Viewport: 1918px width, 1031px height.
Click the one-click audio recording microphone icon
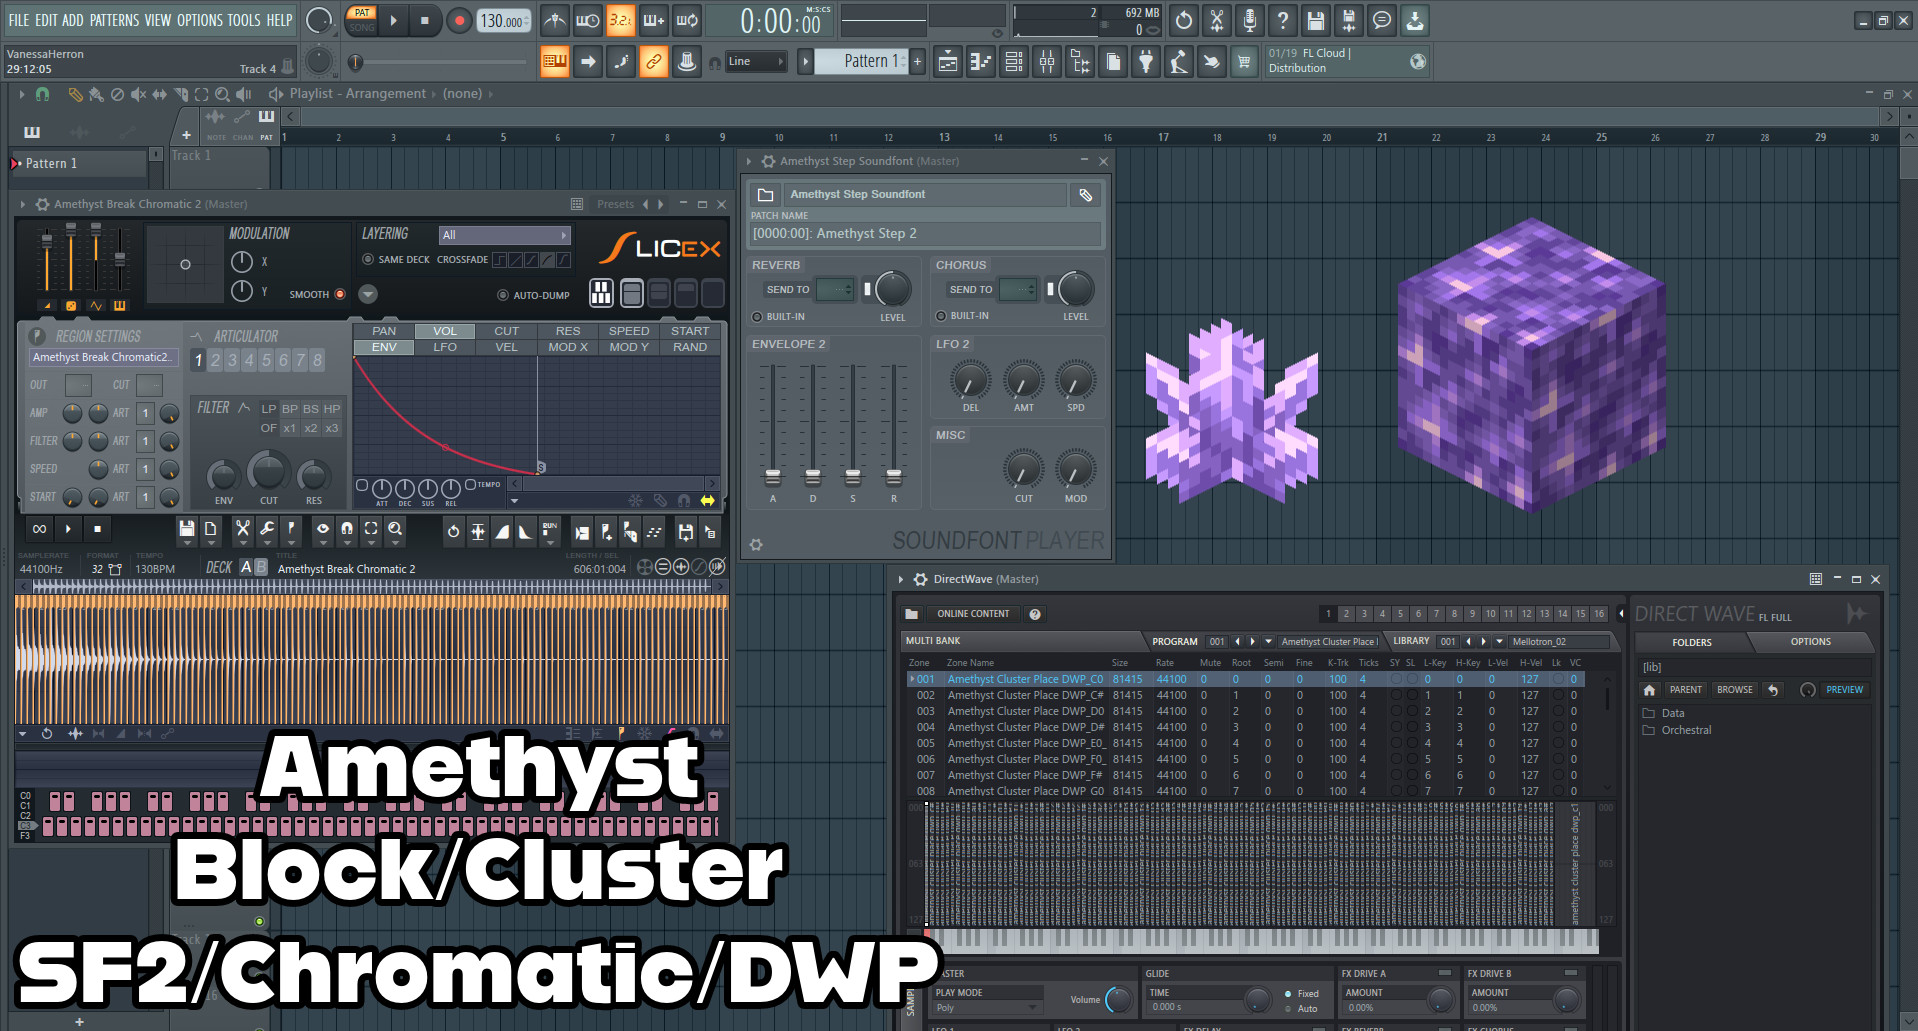(x=1250, y=20)
